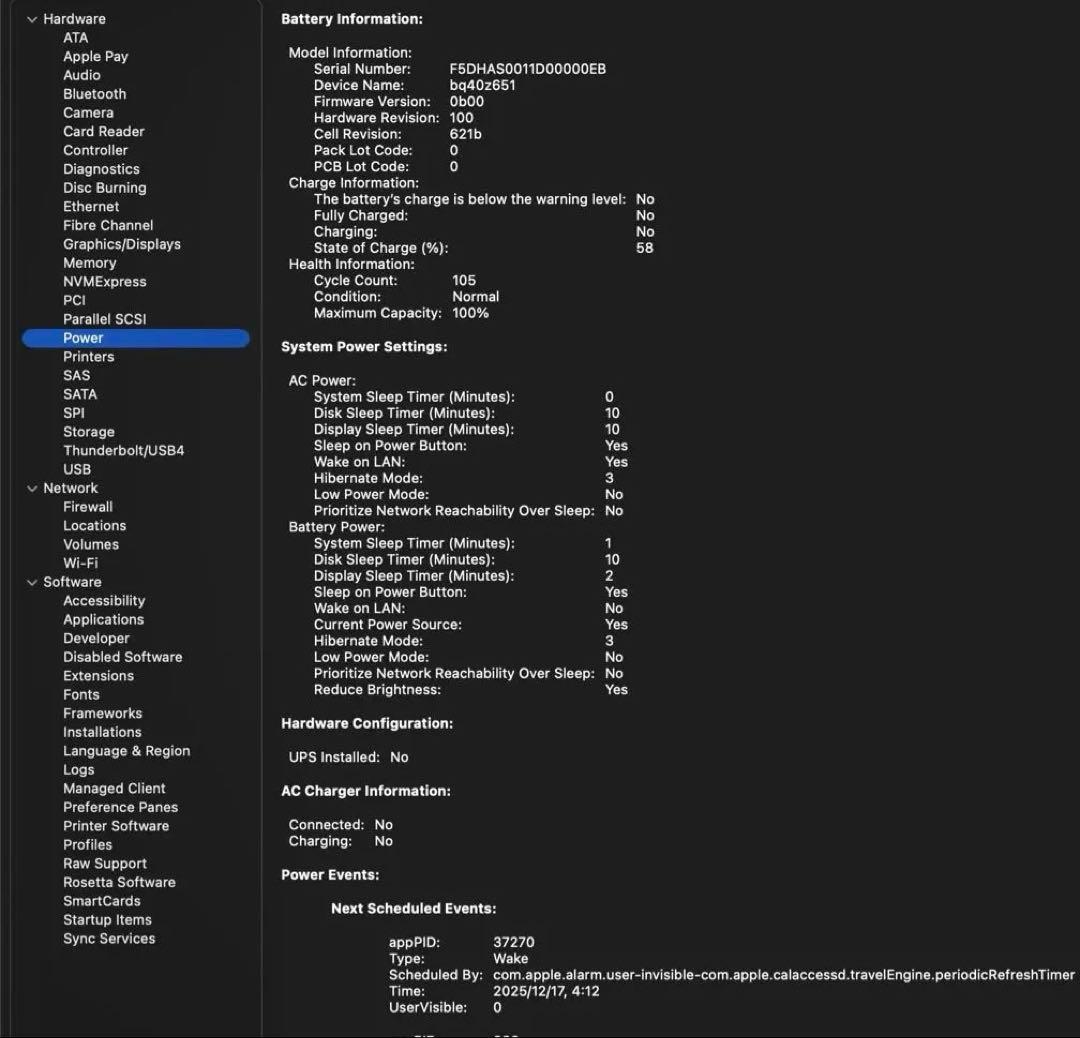Open the Memory hardware report
This screenshot has width=1080, height=1038.
[x=89, y=262]
